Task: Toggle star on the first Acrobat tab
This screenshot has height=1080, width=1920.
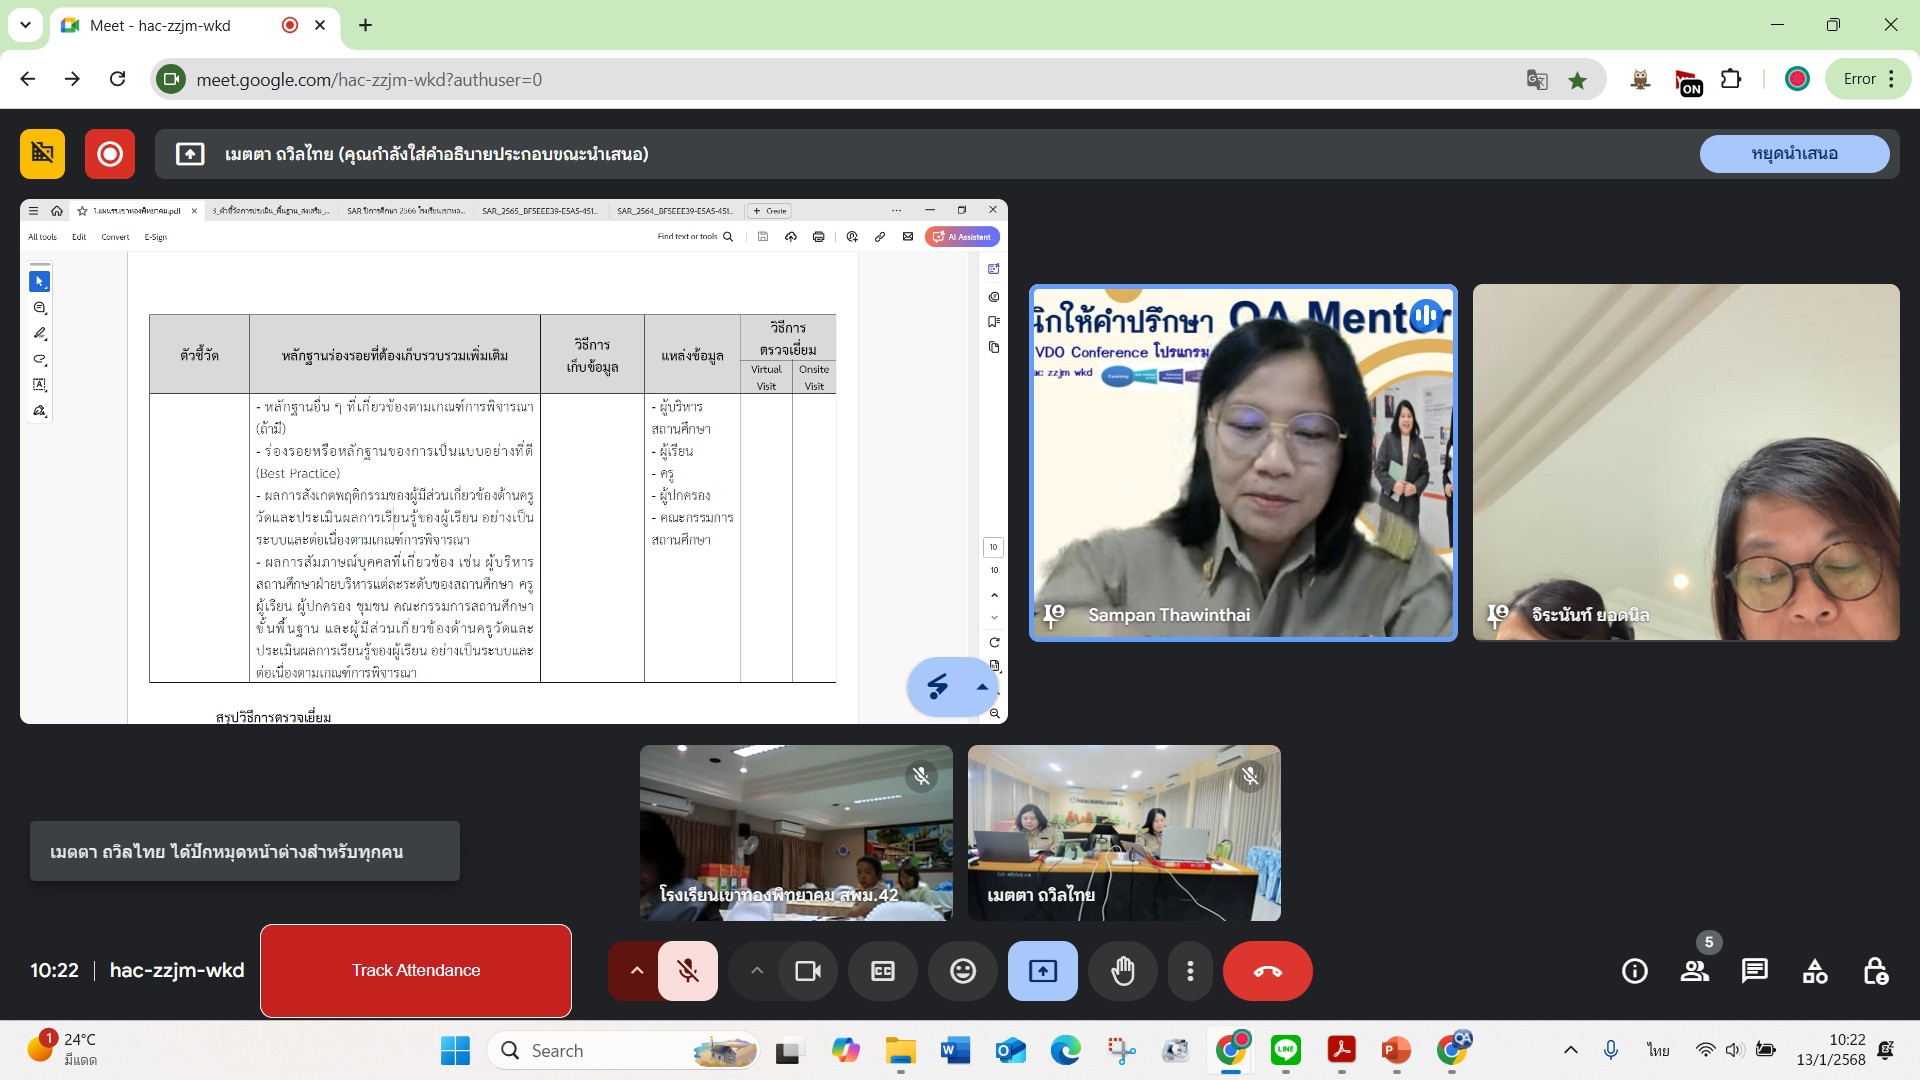Action: [x=82, y=211]
